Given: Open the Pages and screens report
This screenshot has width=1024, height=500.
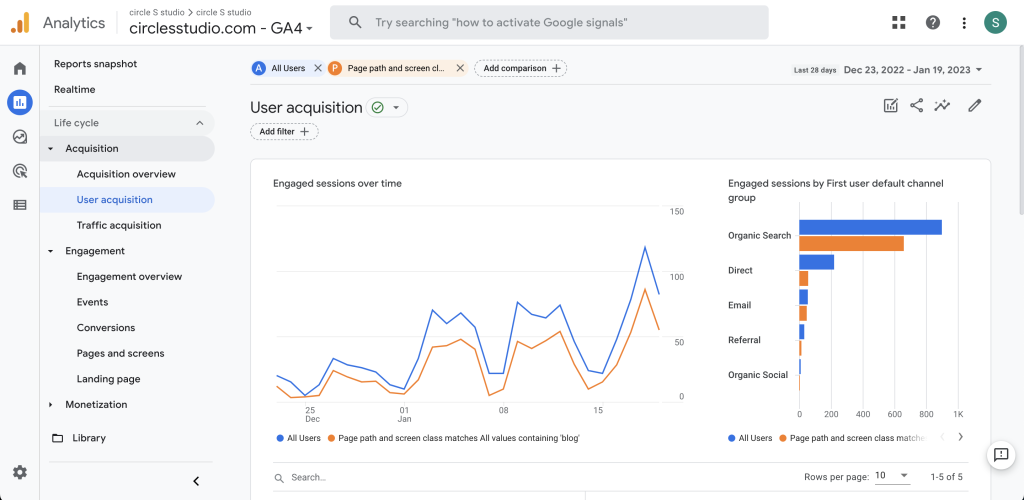Looking at the screenshot, I should click(x=120, y=353).
